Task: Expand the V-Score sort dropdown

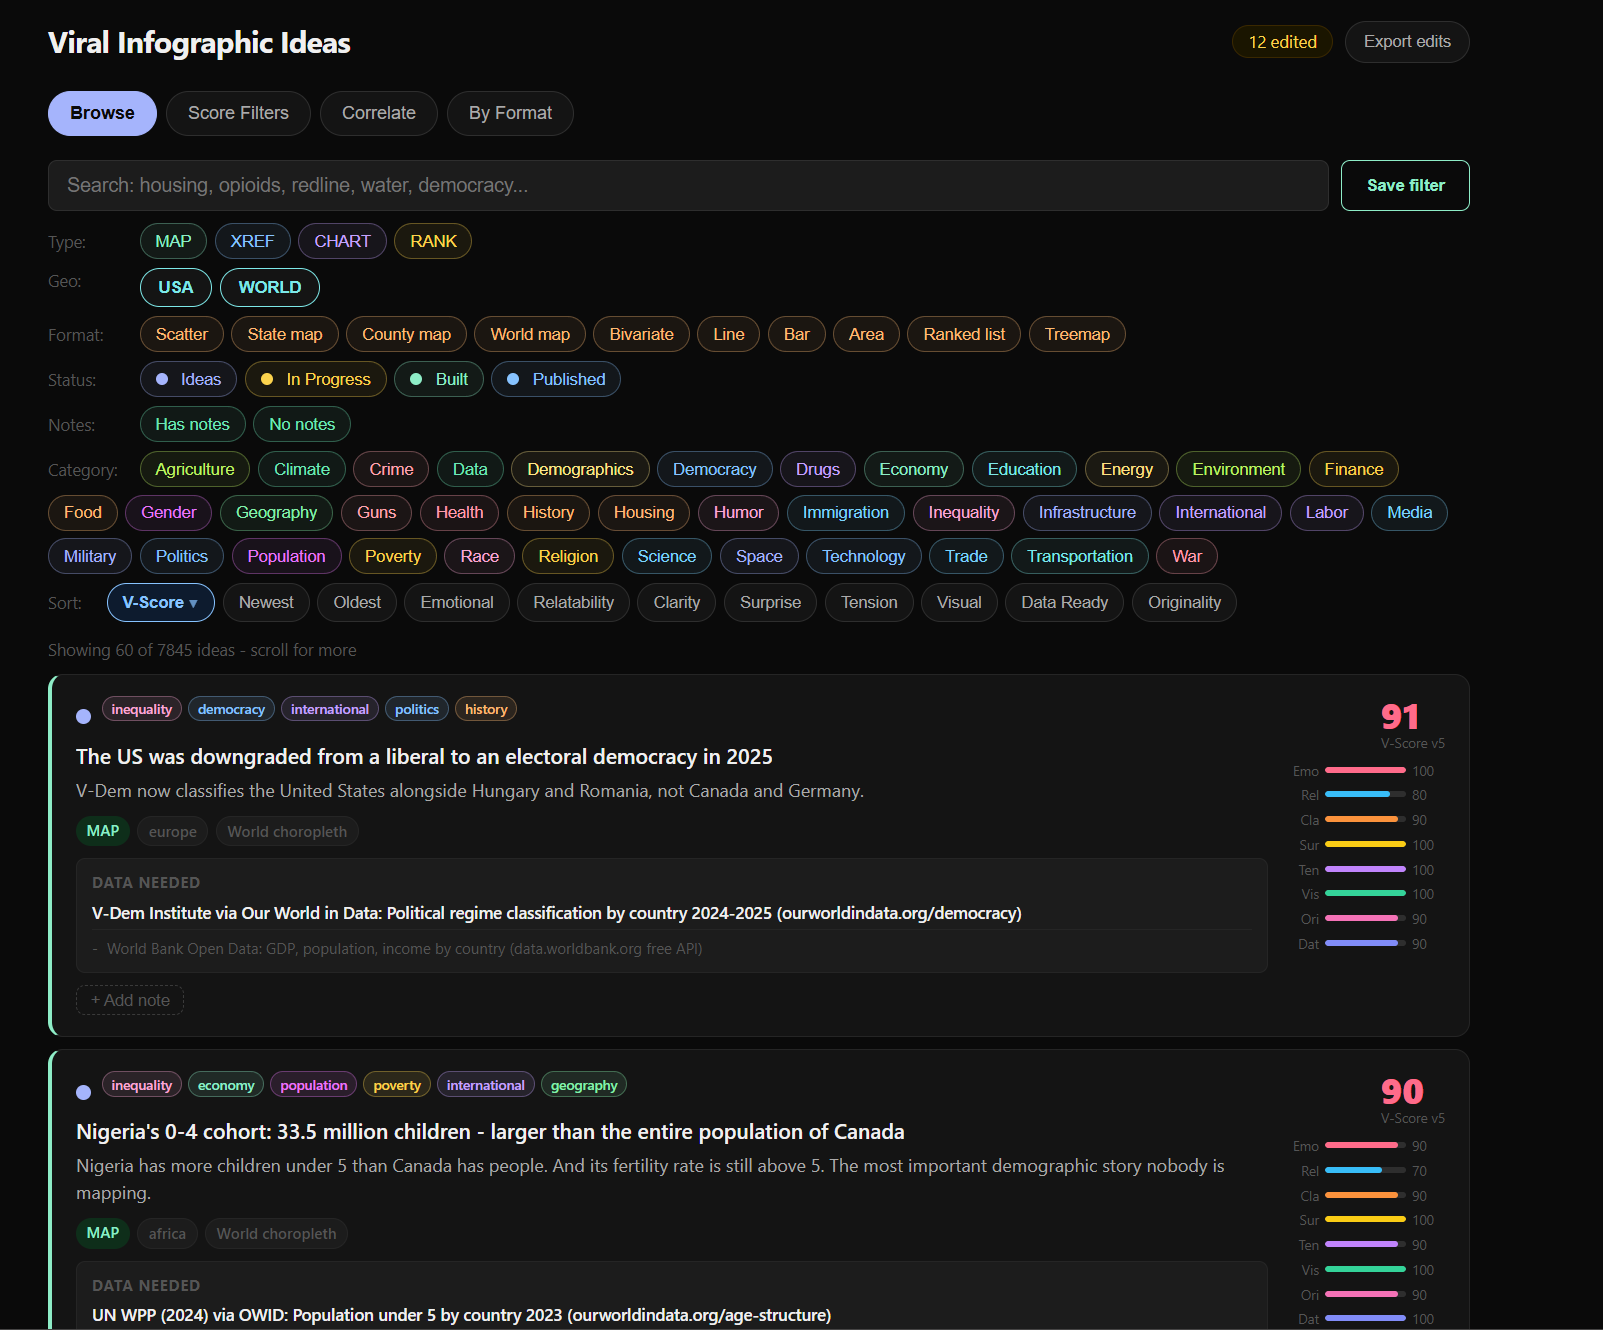Action: (160, 602)
